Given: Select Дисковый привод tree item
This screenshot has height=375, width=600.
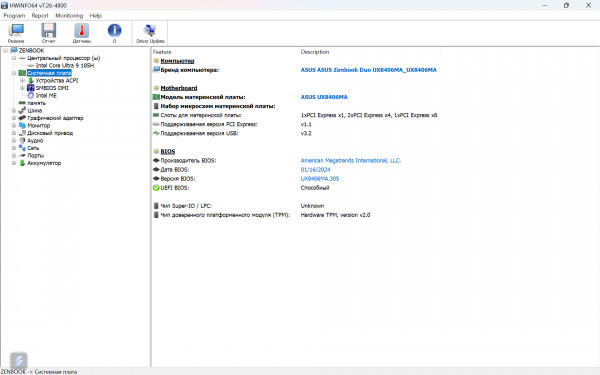Looking at the screenshot, I should click(50, 133).
